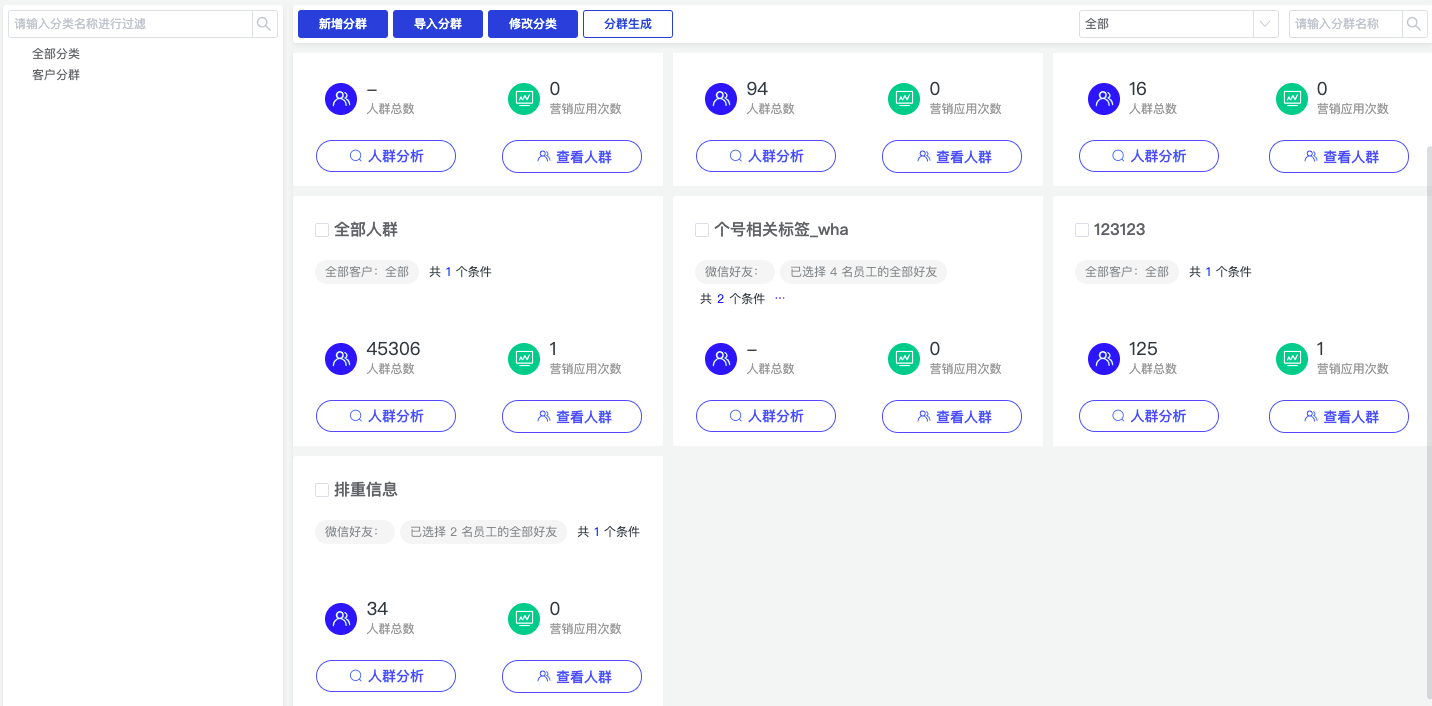Click people icon in 全部人群 card
Viewport: 1432px width, 706px height.
coord(341,358)
